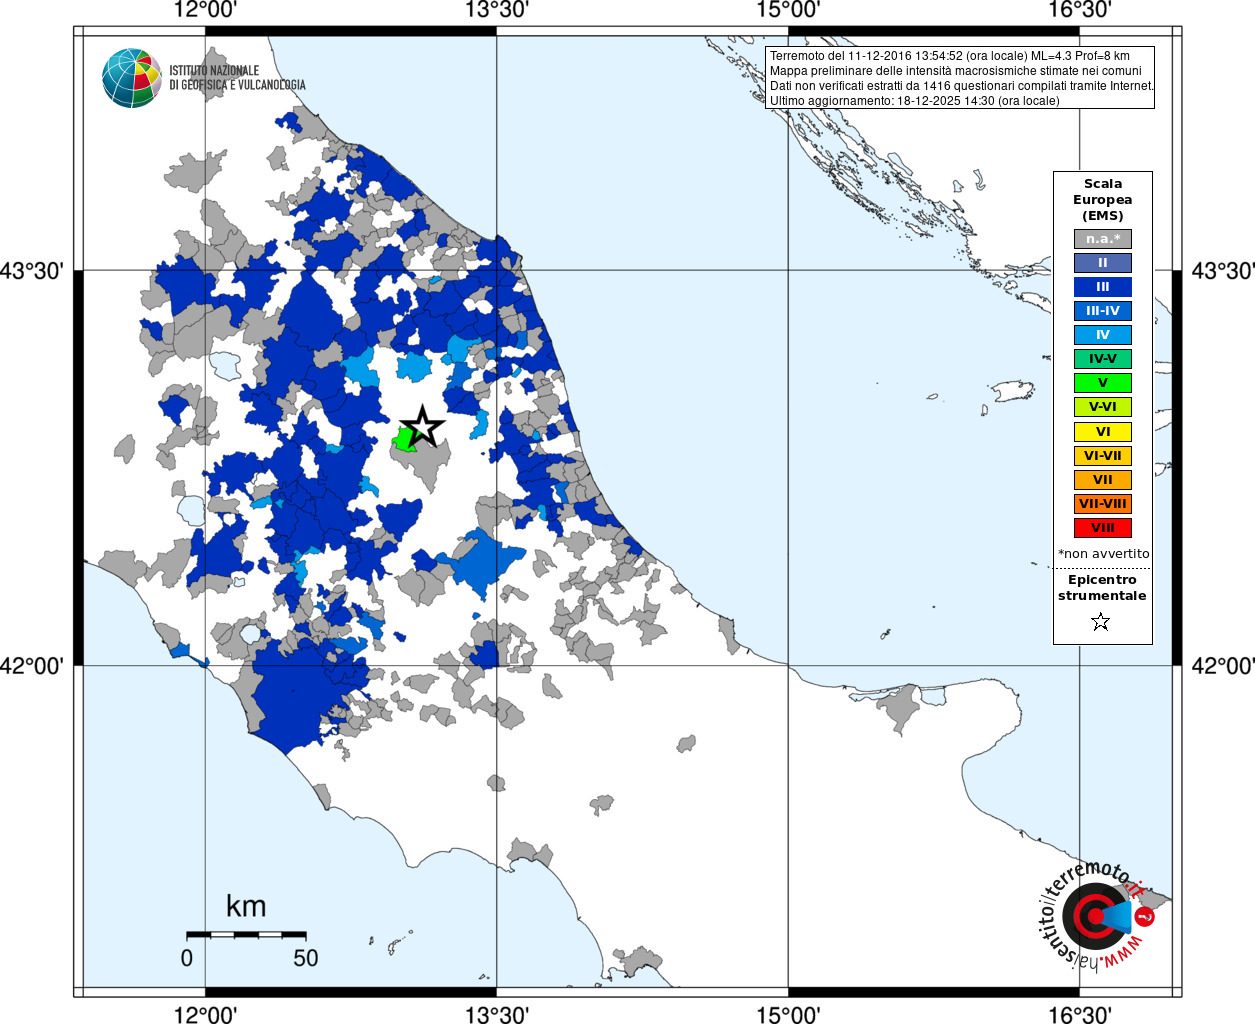Select the intensity VII orange legend swatch
Image resolution: width=1255 pixels, height=1024 pixels.
(1103, 480)
